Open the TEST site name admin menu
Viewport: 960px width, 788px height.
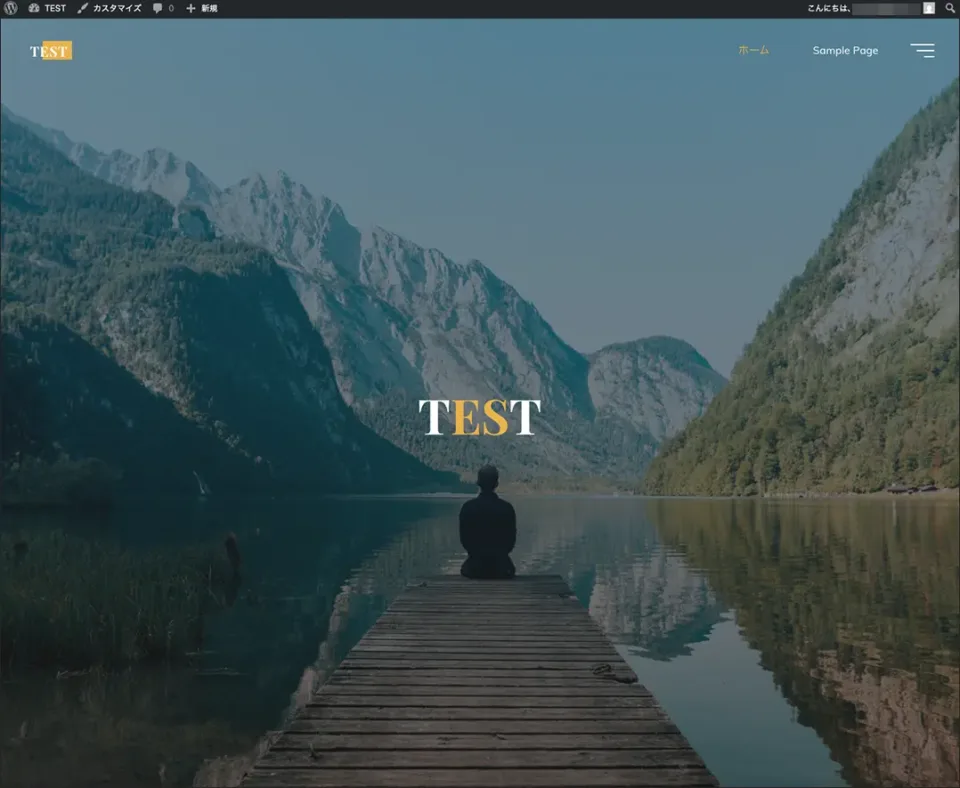tap(55, 8)
